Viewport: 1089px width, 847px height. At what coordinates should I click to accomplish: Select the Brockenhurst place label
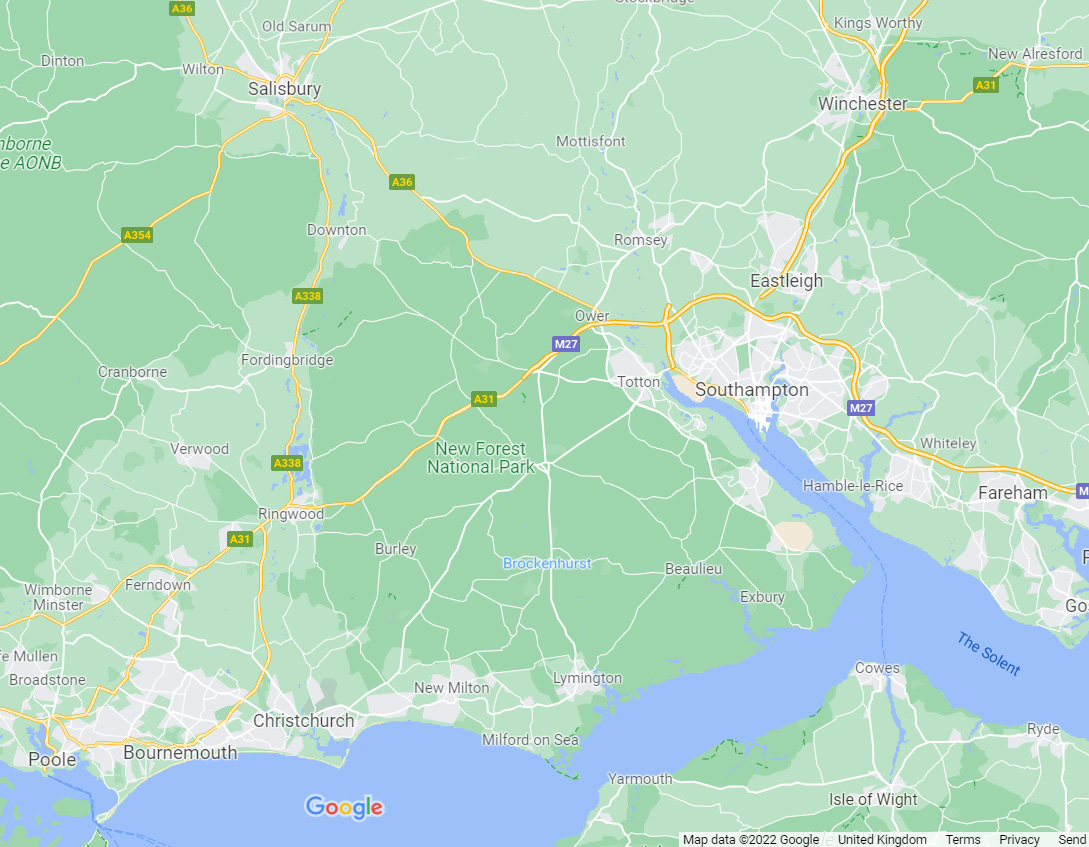click(547, 563)
